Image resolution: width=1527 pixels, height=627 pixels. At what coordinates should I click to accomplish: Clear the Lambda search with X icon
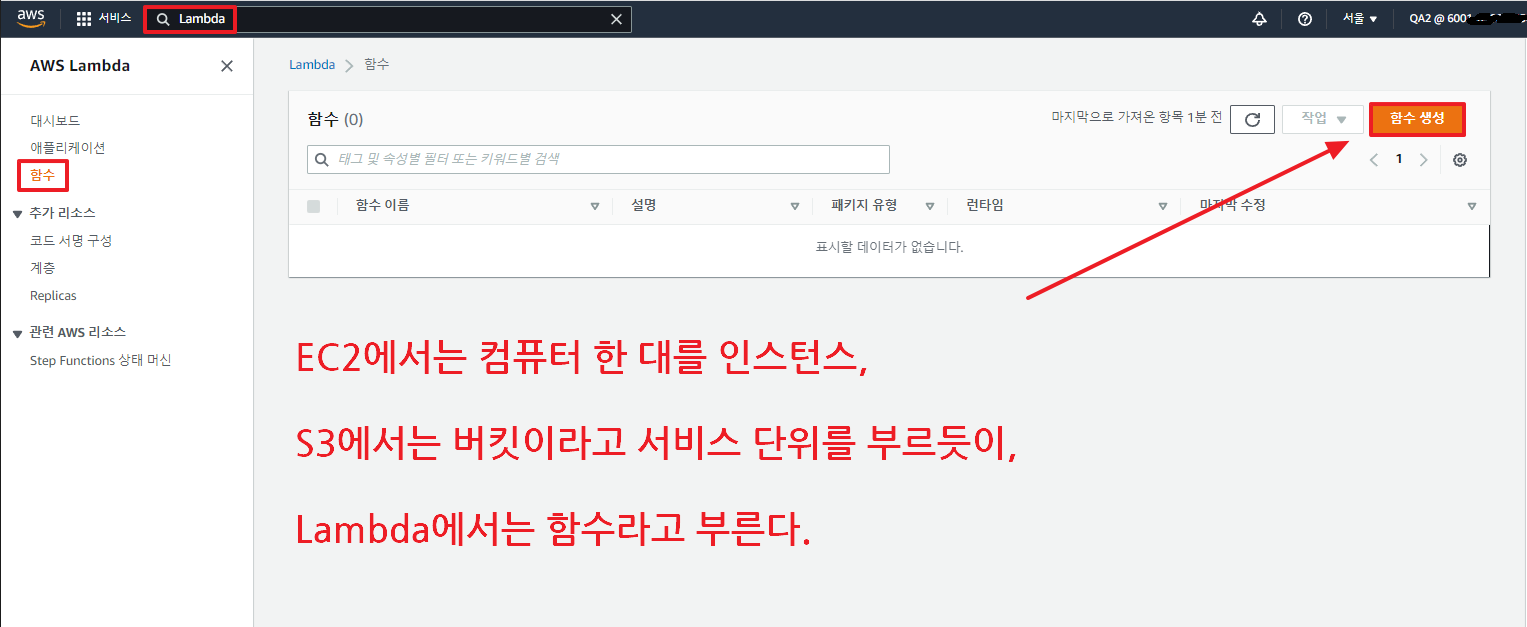[x=616, y=19]
